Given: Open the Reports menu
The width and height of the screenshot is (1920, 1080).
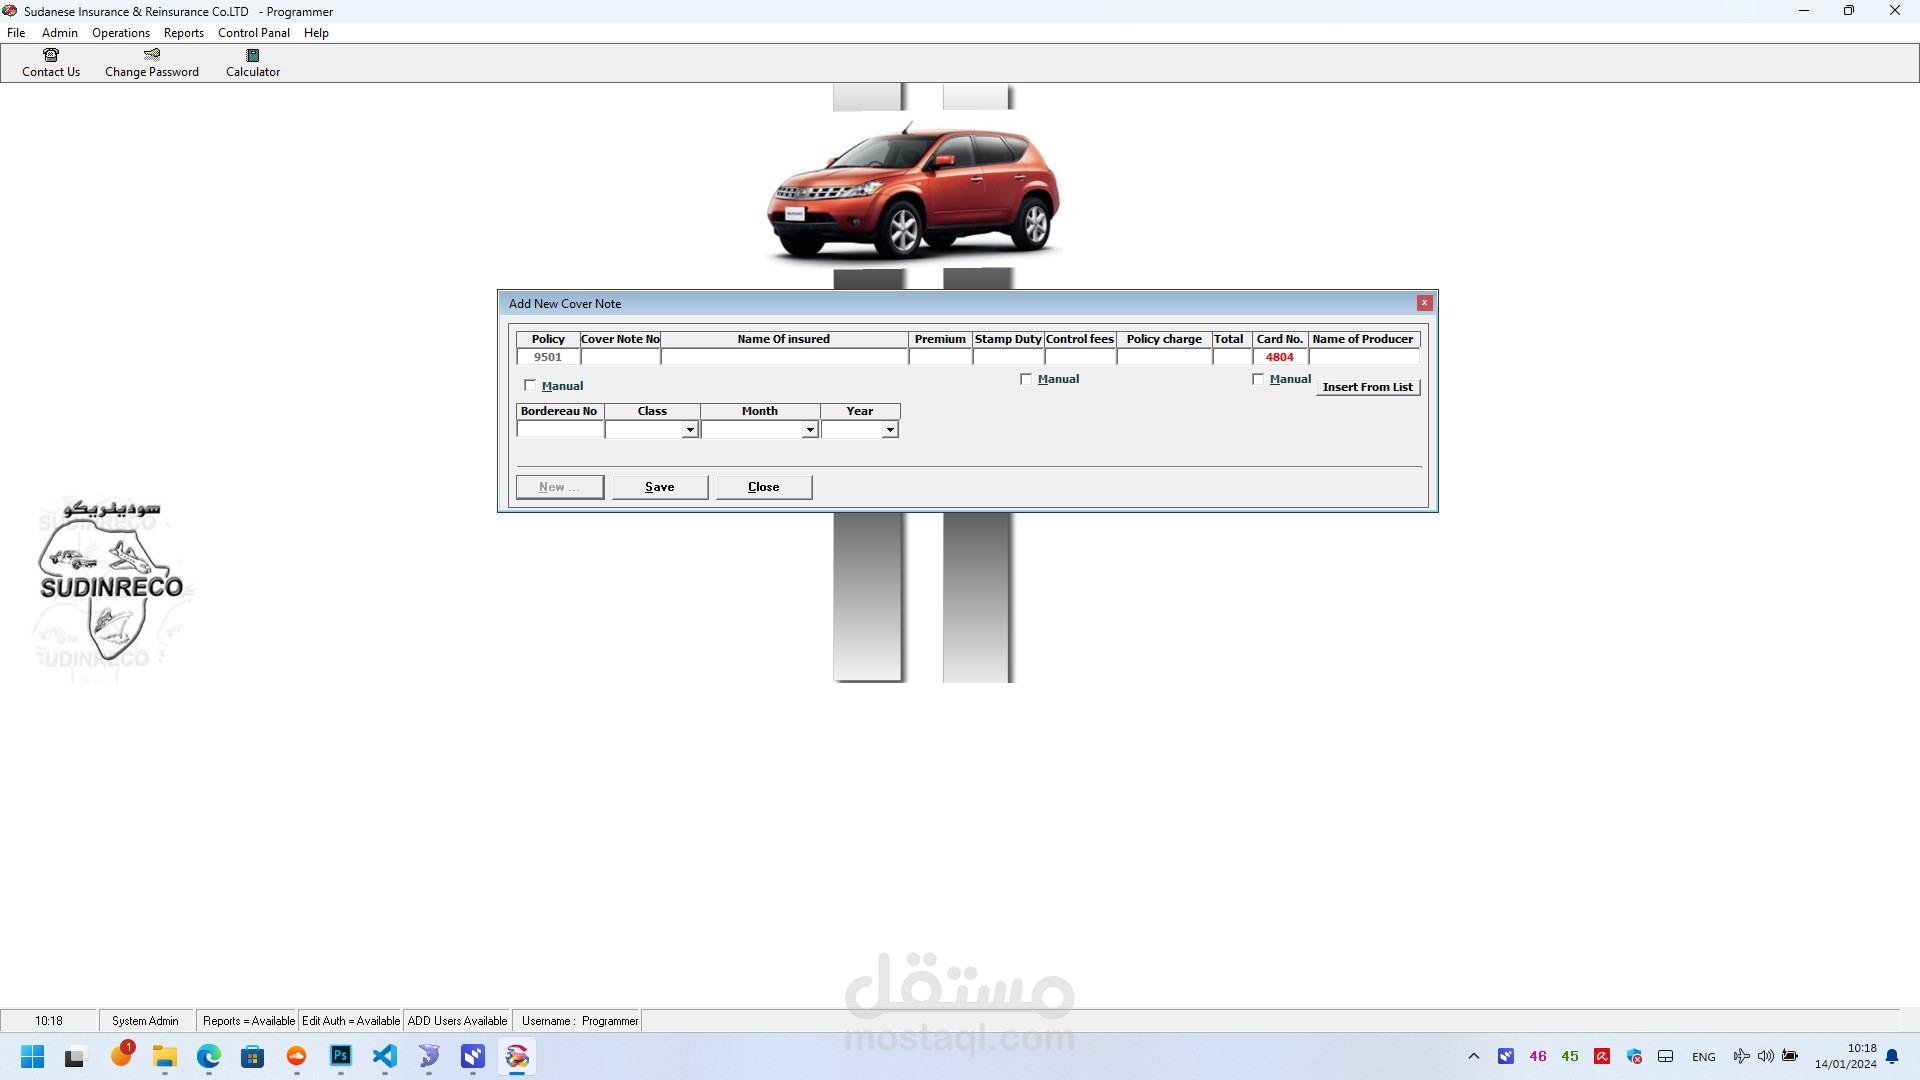Looking at the screenshot, I should pos(184,33).
